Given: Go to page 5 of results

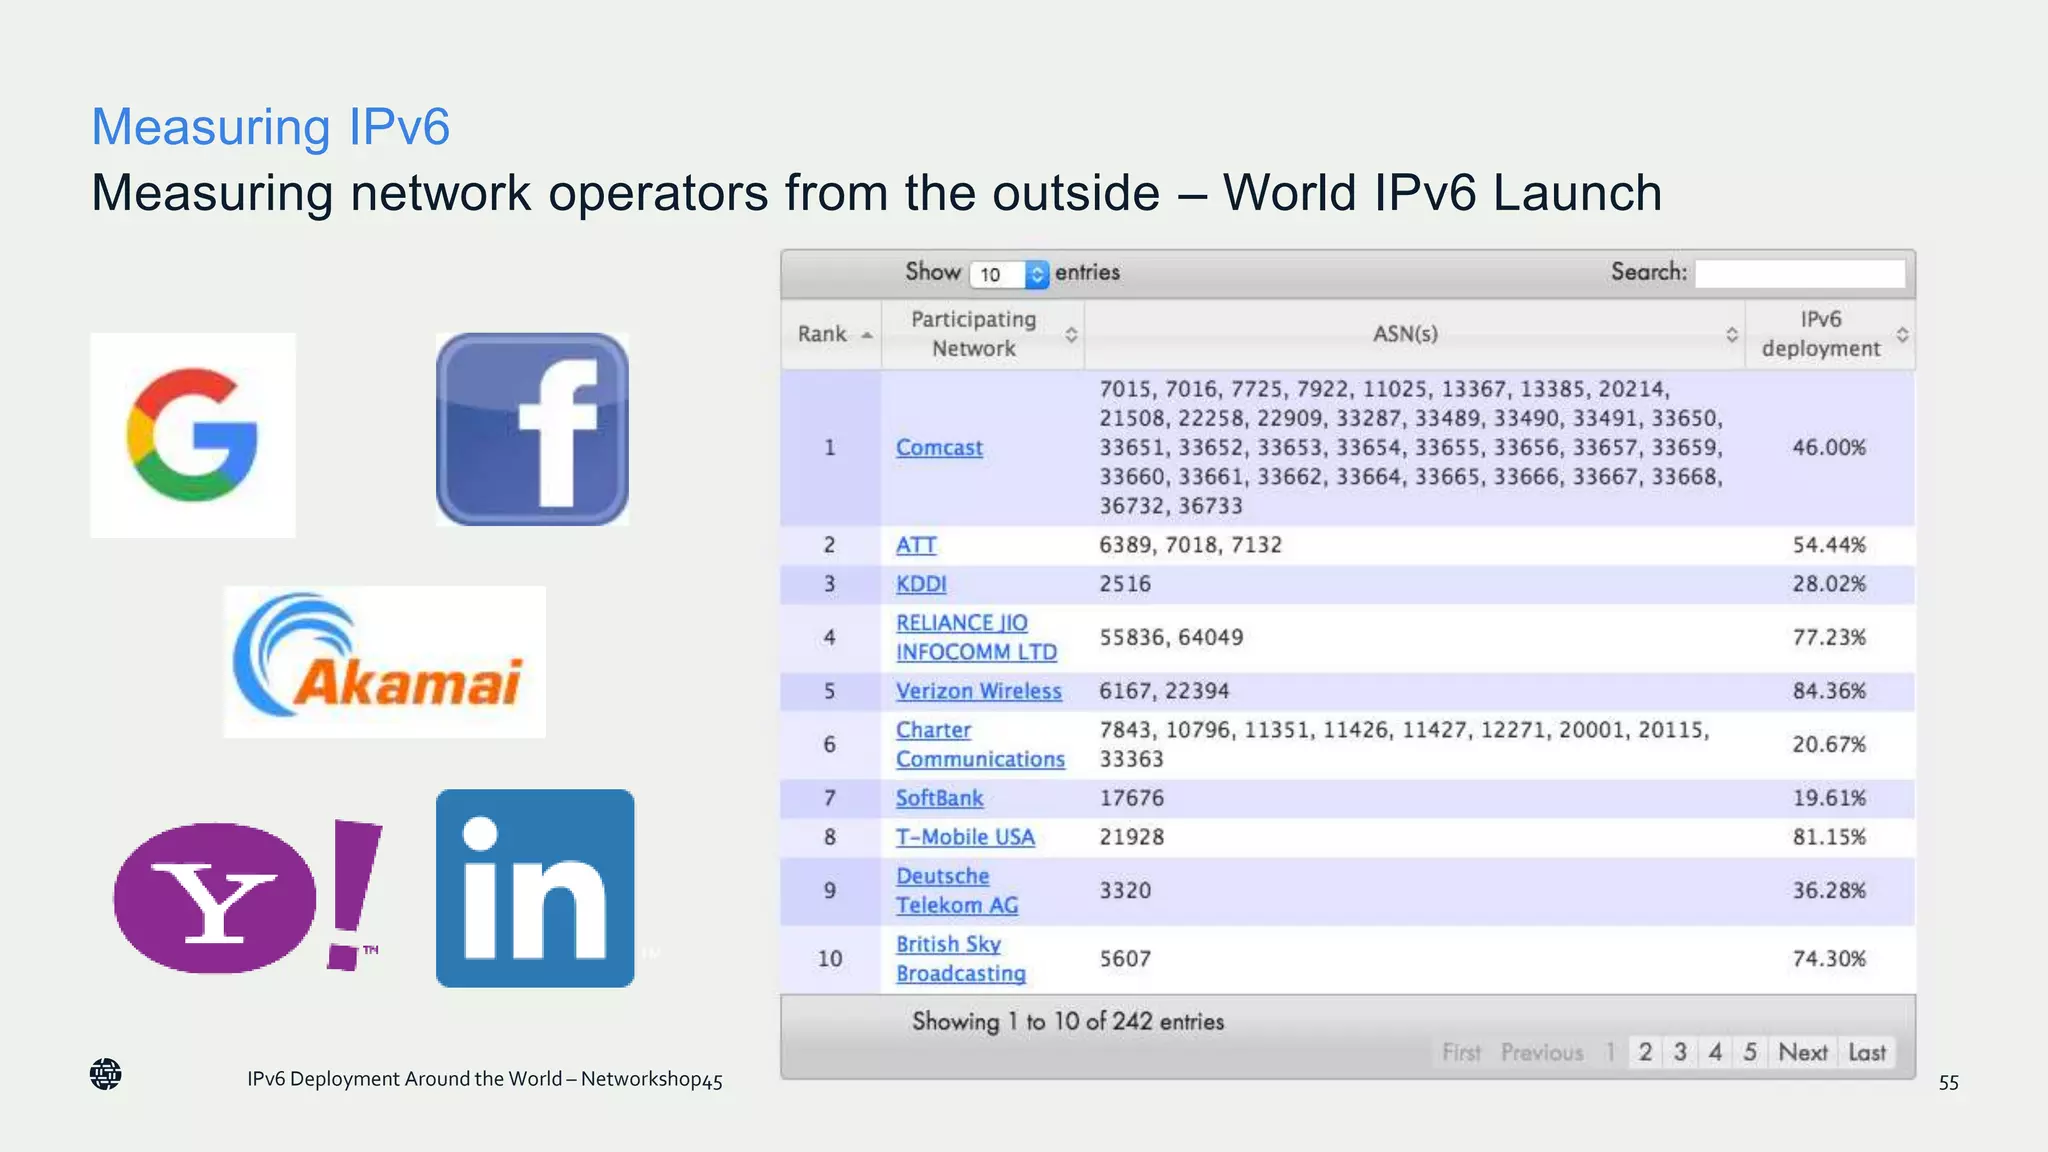Looking at the screenshot, I should click(x=1750, y=1052).
